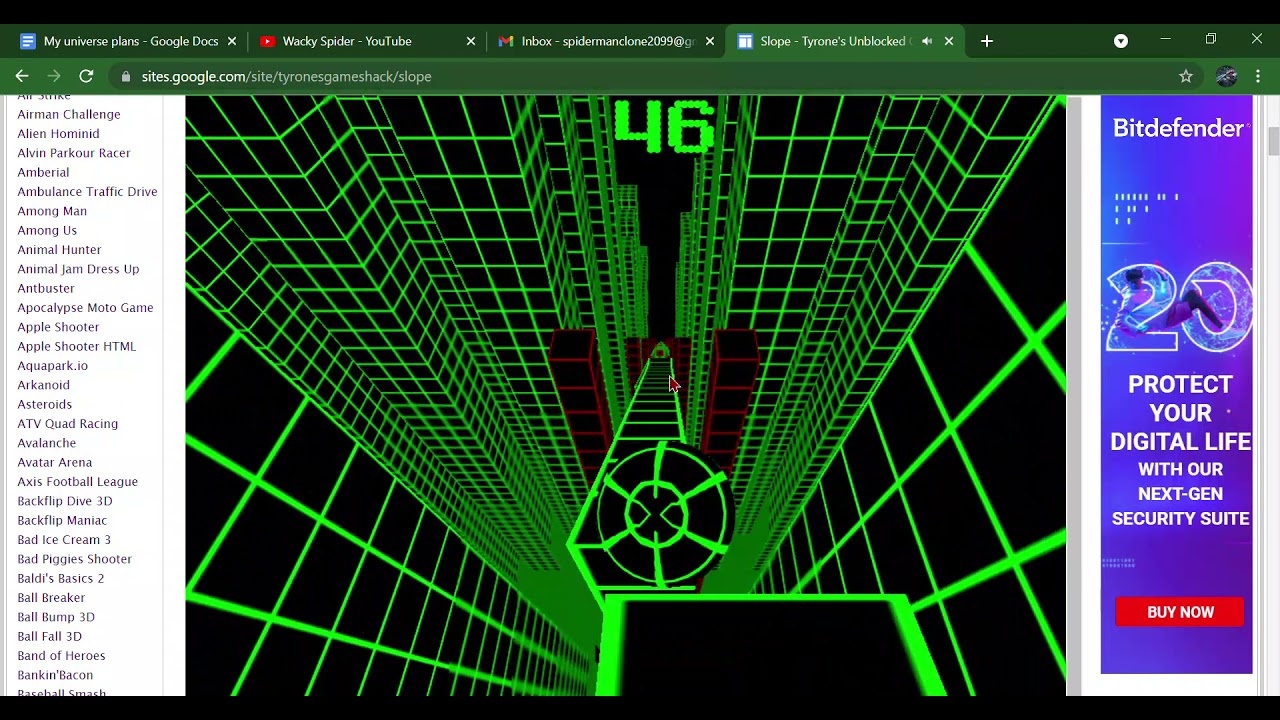Open the tab search dropdown arrow
Image resolution: width=1280 pixels, height=720 pixels.
click(x=1121, y=41)
